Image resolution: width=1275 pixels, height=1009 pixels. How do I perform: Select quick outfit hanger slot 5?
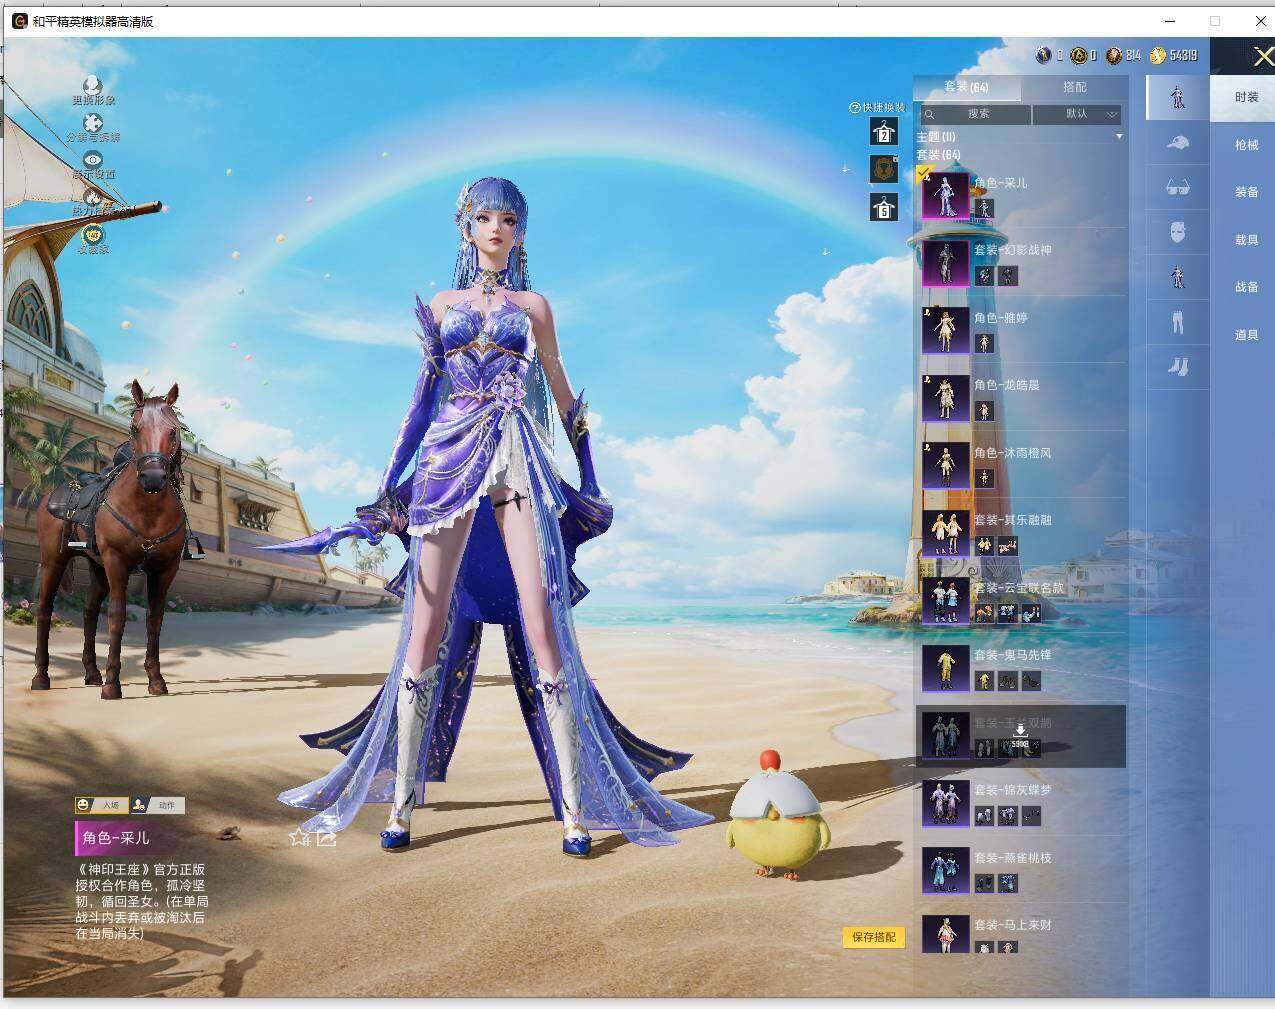[883, 207]
